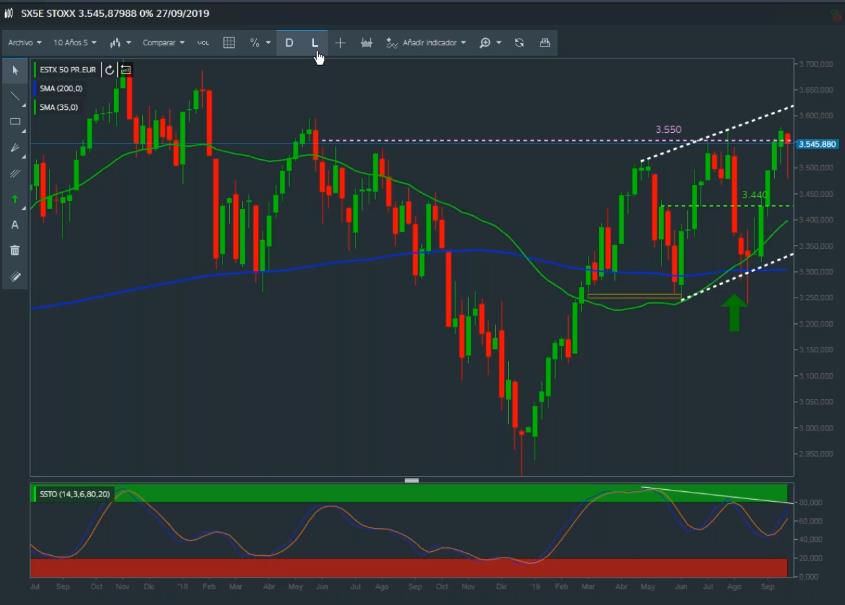The height and width of the screenshot is (605, 845).
Task: Select the green up arrow marker tool
Action: 15,199
